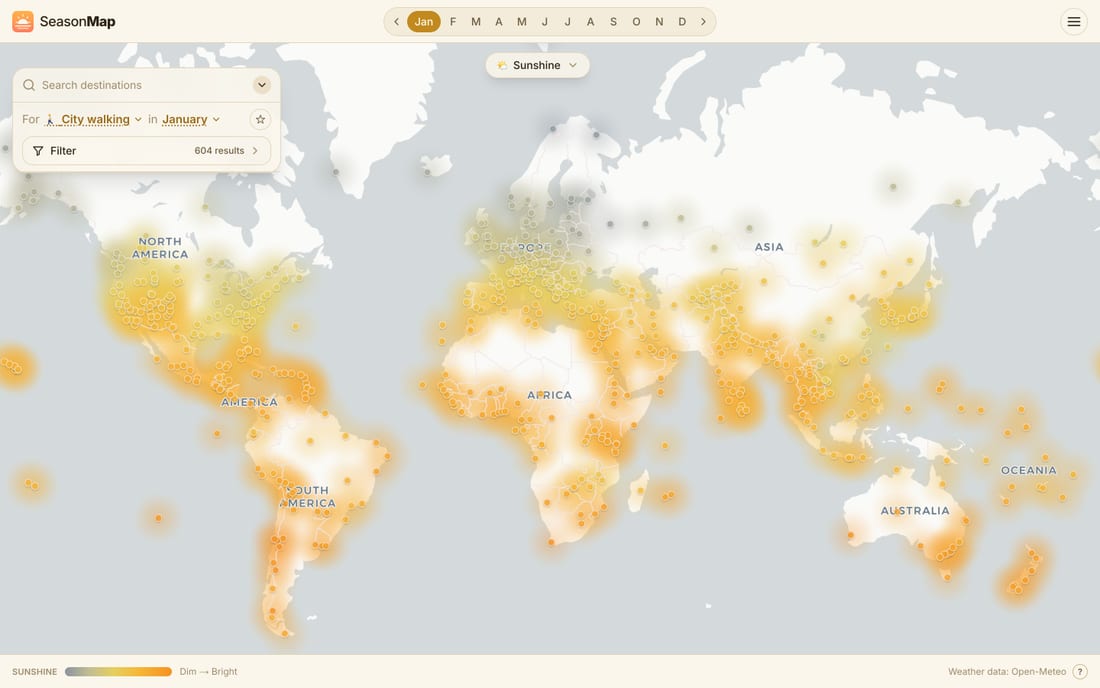This screenshot has width=1100, height=688.
Task: Select the second M (May) month tab
Action: pos(522,22)
